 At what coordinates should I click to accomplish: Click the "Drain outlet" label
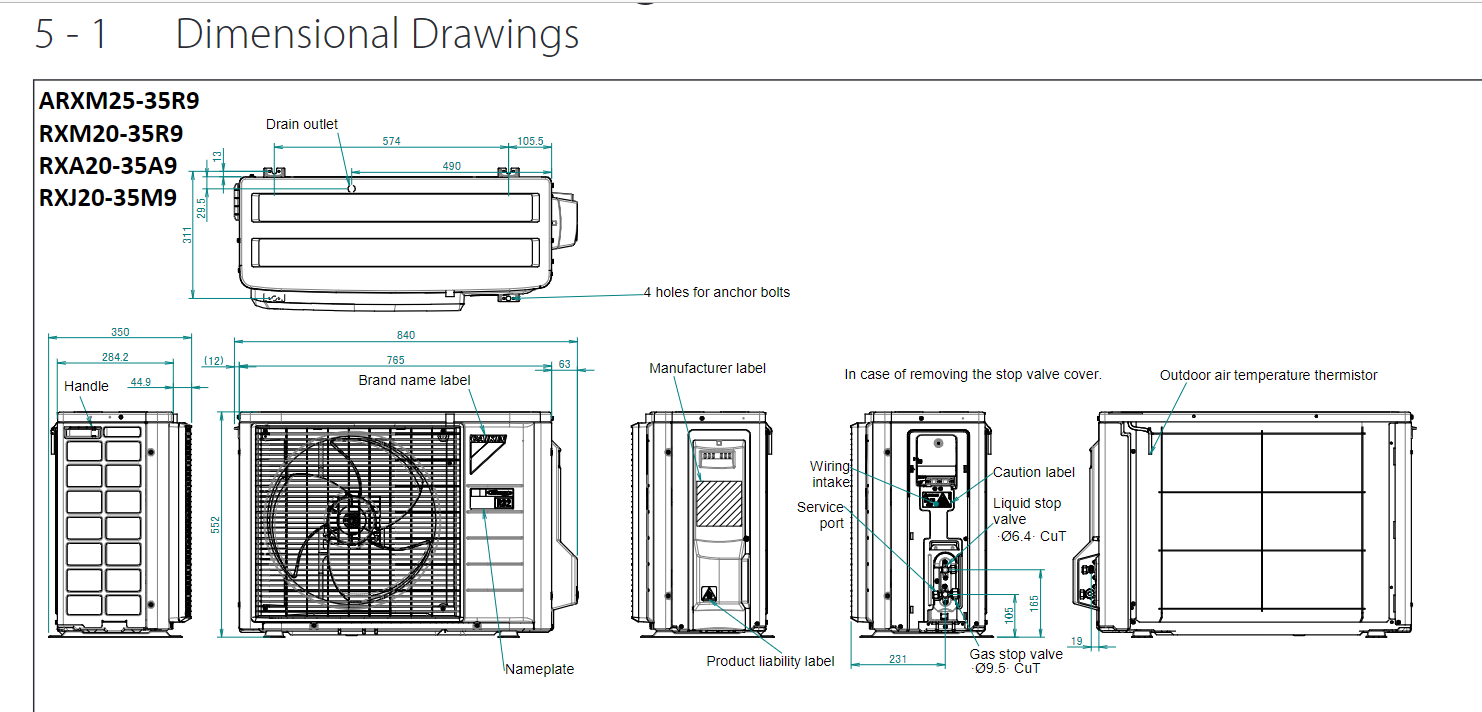pyautogui.click(x=302, y=124)
